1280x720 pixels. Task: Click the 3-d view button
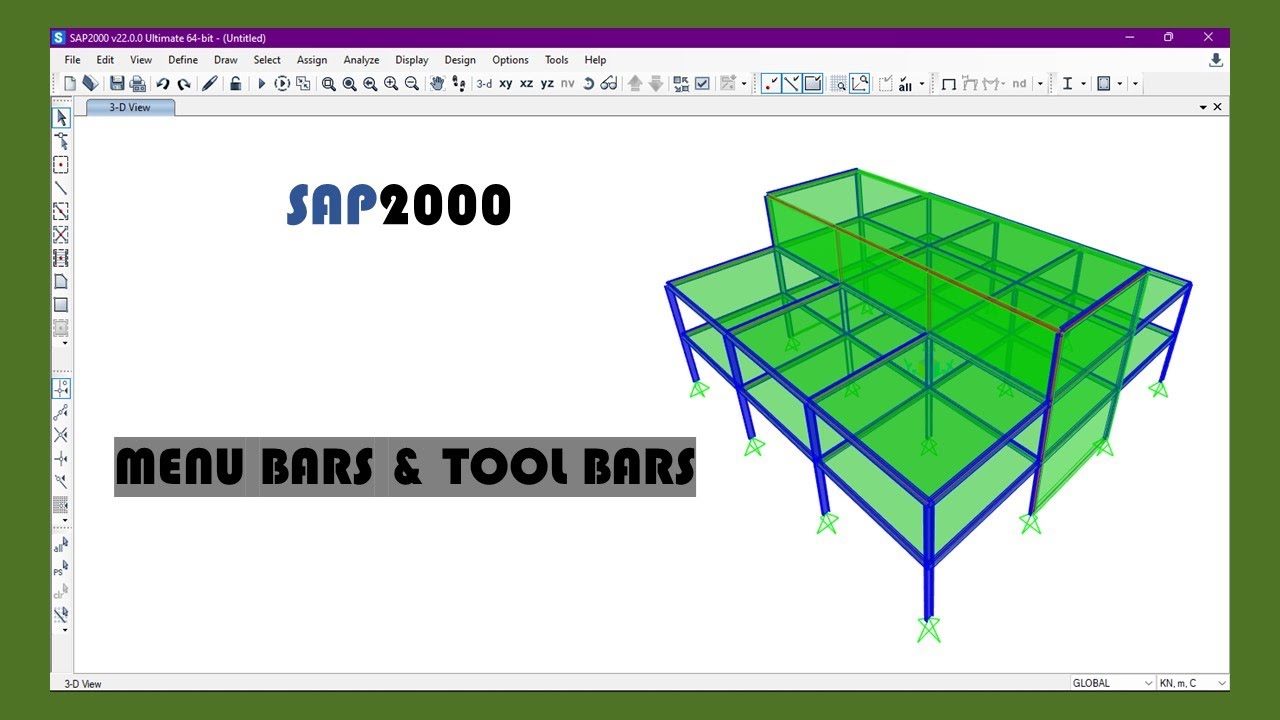pyautogui.click(x=484, y=84)
